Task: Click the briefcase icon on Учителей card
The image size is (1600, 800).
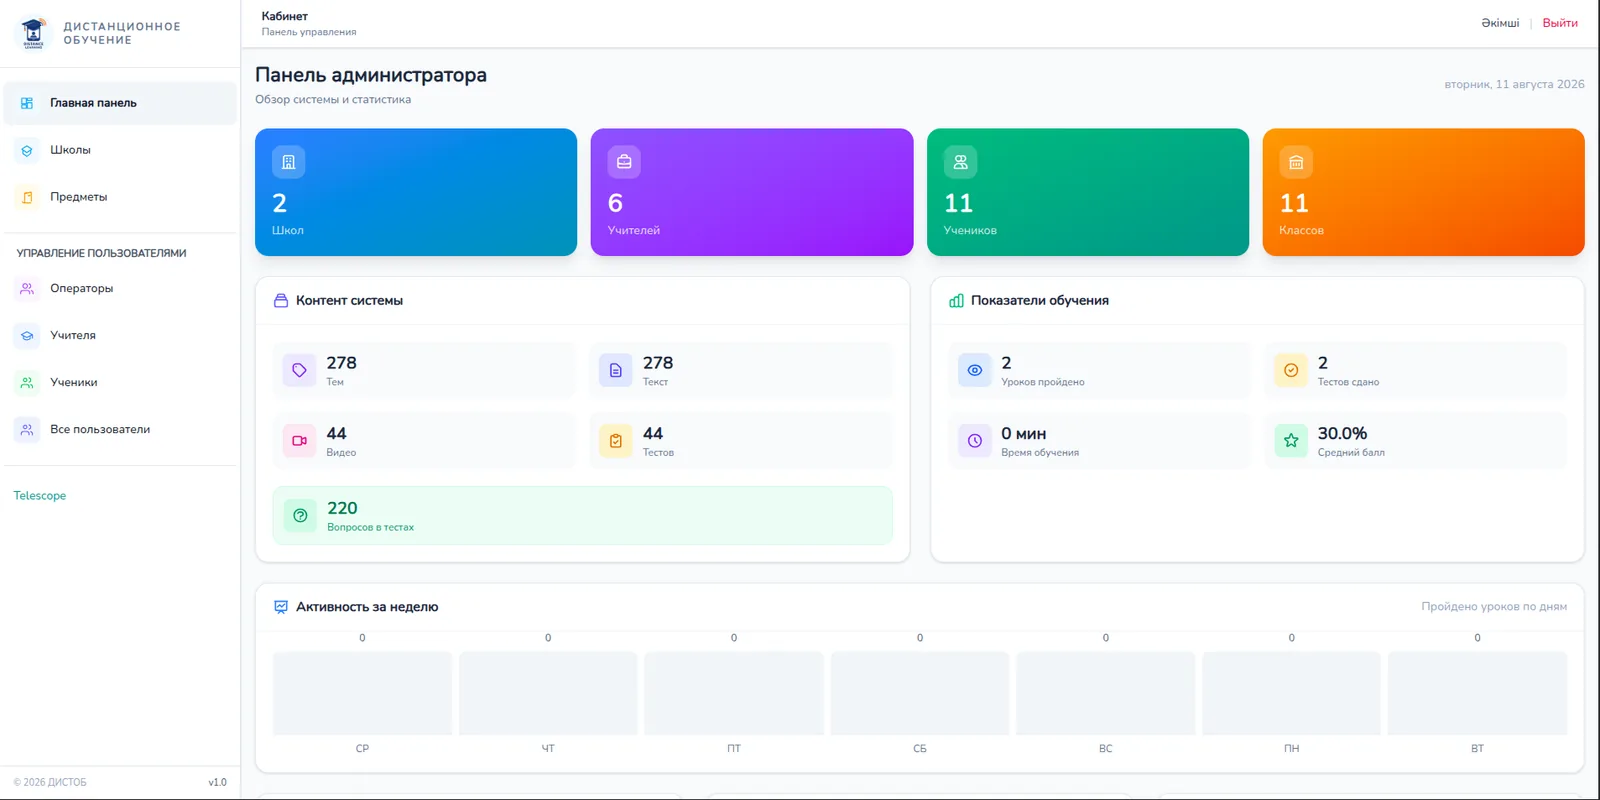Action: (x=624, y=162)
